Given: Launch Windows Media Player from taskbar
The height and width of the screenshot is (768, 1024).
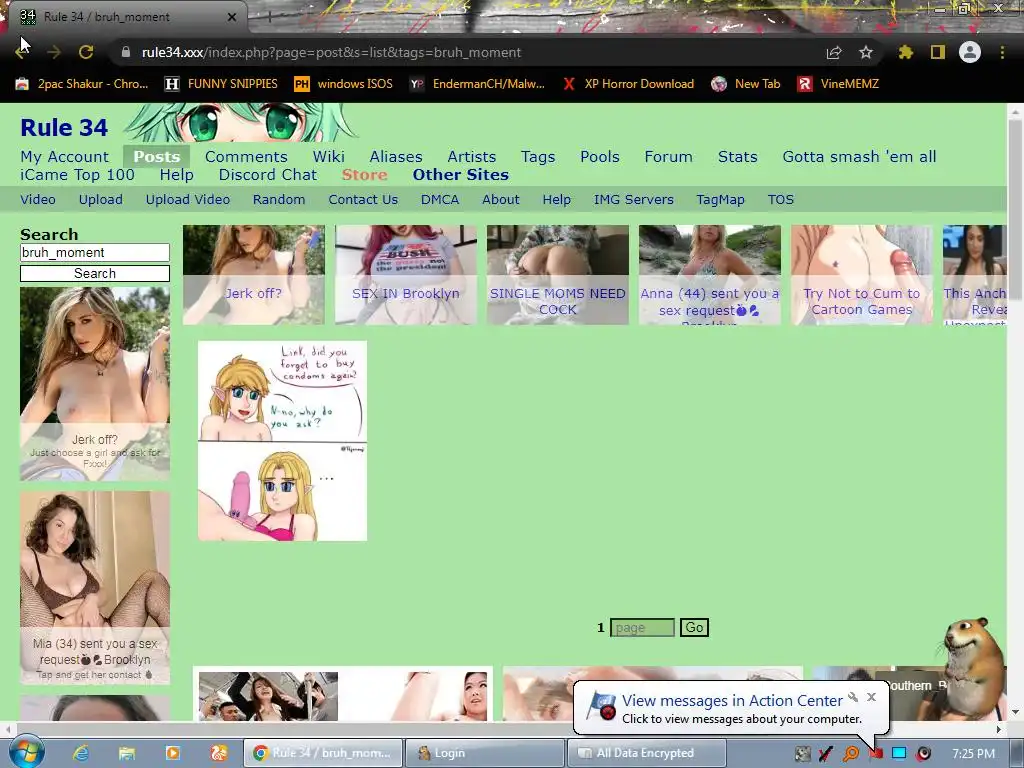Looking at the screenshot, I should point(173,753).
